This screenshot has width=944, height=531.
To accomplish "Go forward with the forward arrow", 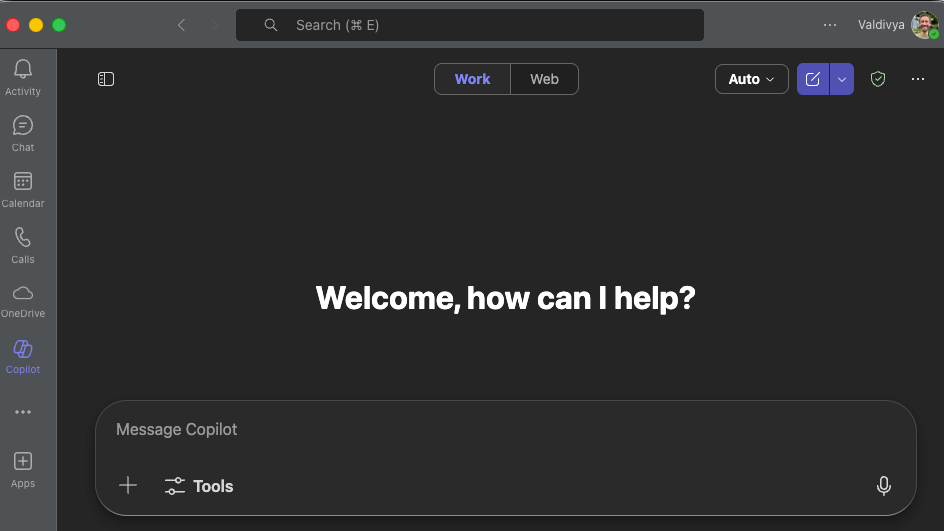I will pyautogui.click(x=214, y=25).
